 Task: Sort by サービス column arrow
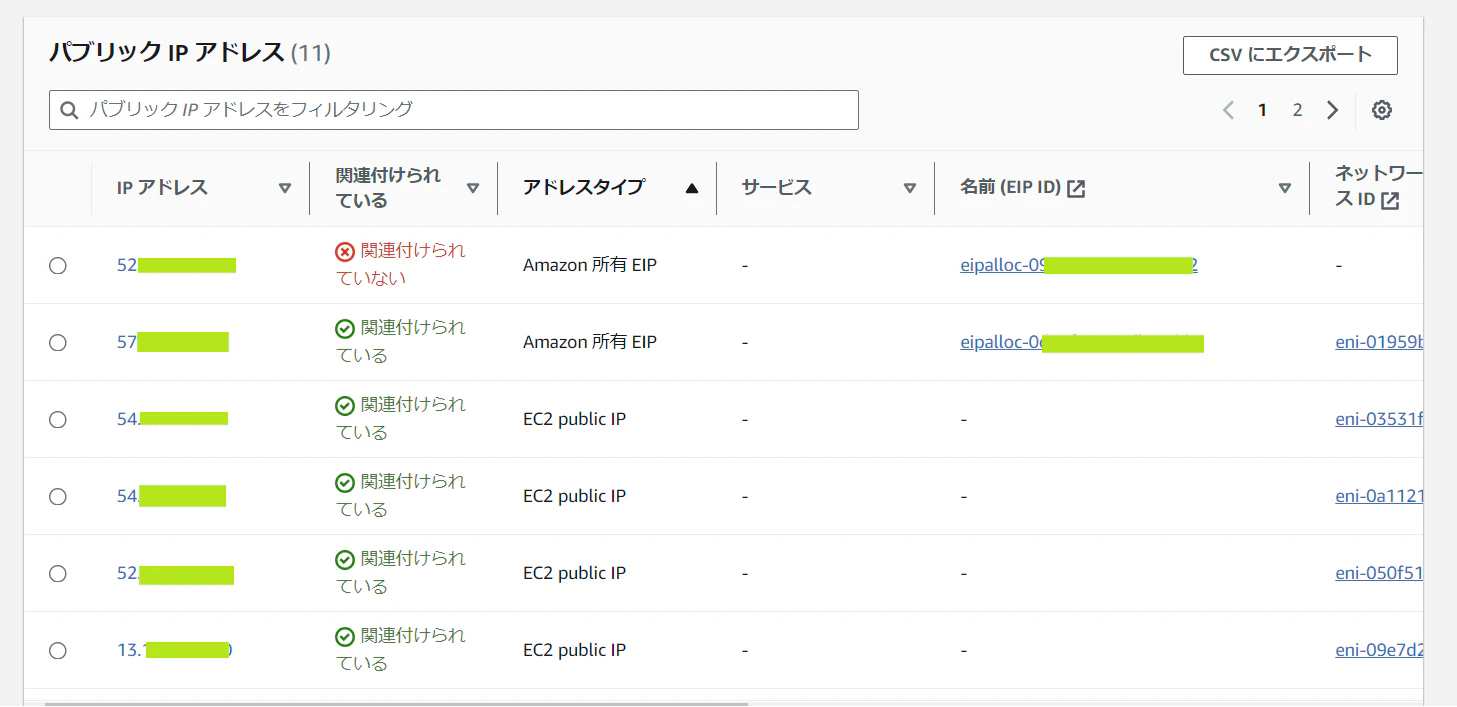point(910,188)
